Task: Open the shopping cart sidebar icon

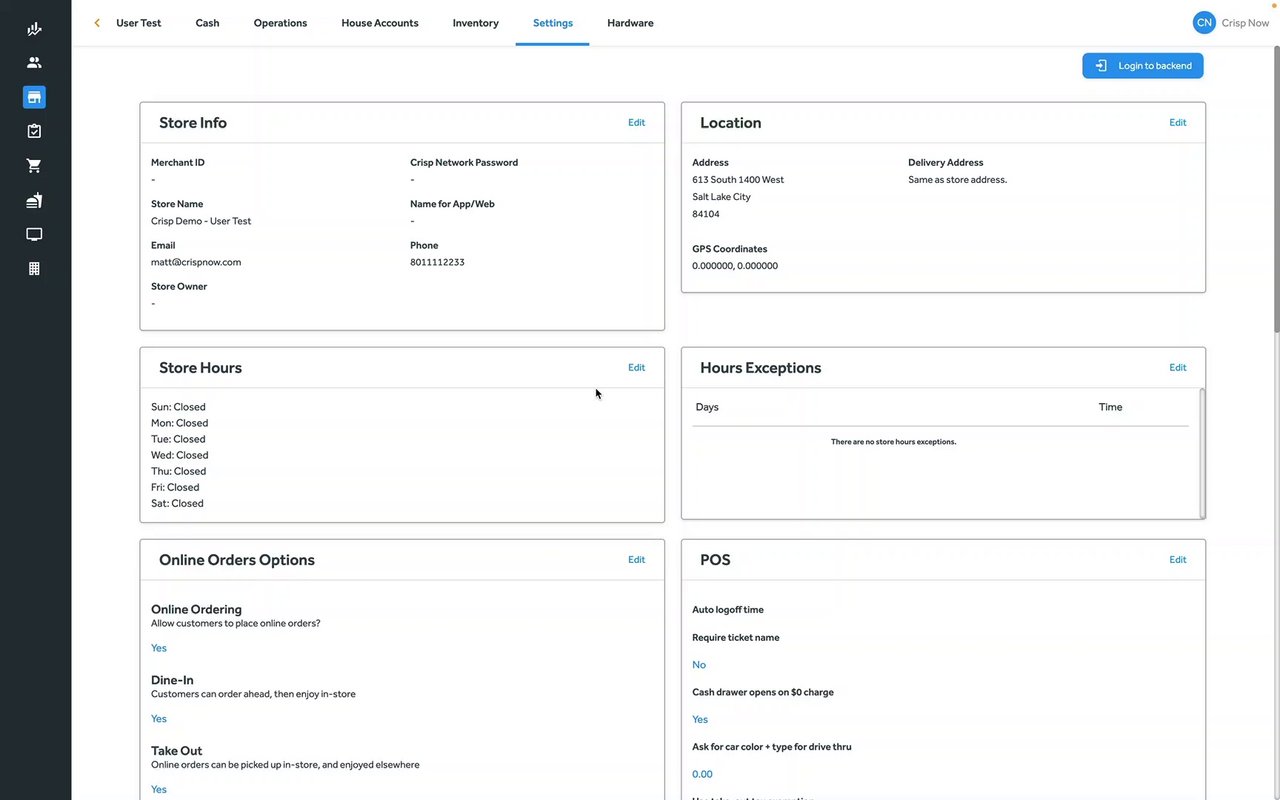Action: (34, 166)
